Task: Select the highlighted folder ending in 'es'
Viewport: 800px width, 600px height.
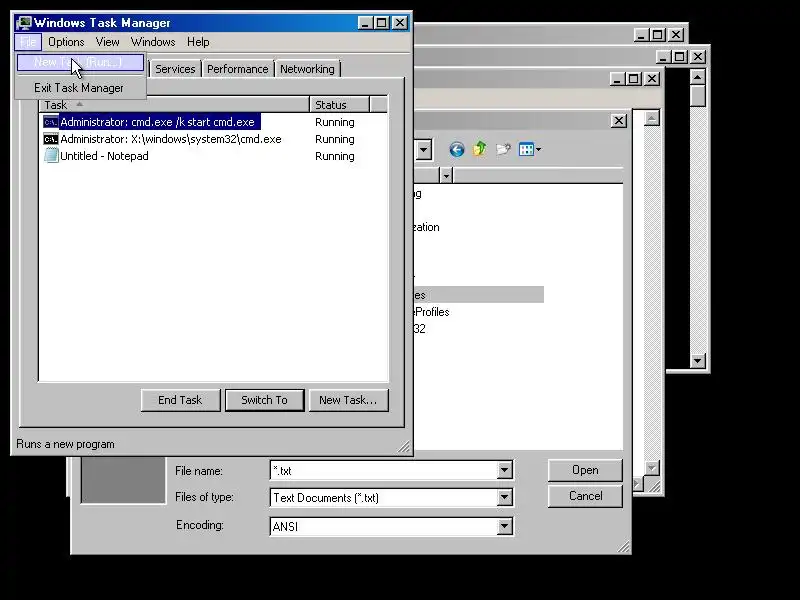Action: [479, 295]
